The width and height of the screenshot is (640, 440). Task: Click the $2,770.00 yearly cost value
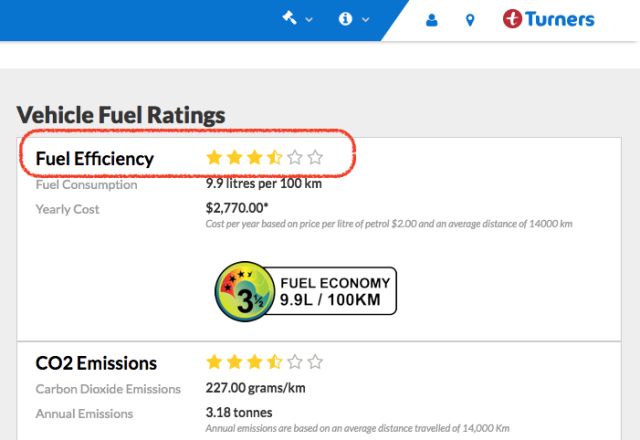click(238, 209)
